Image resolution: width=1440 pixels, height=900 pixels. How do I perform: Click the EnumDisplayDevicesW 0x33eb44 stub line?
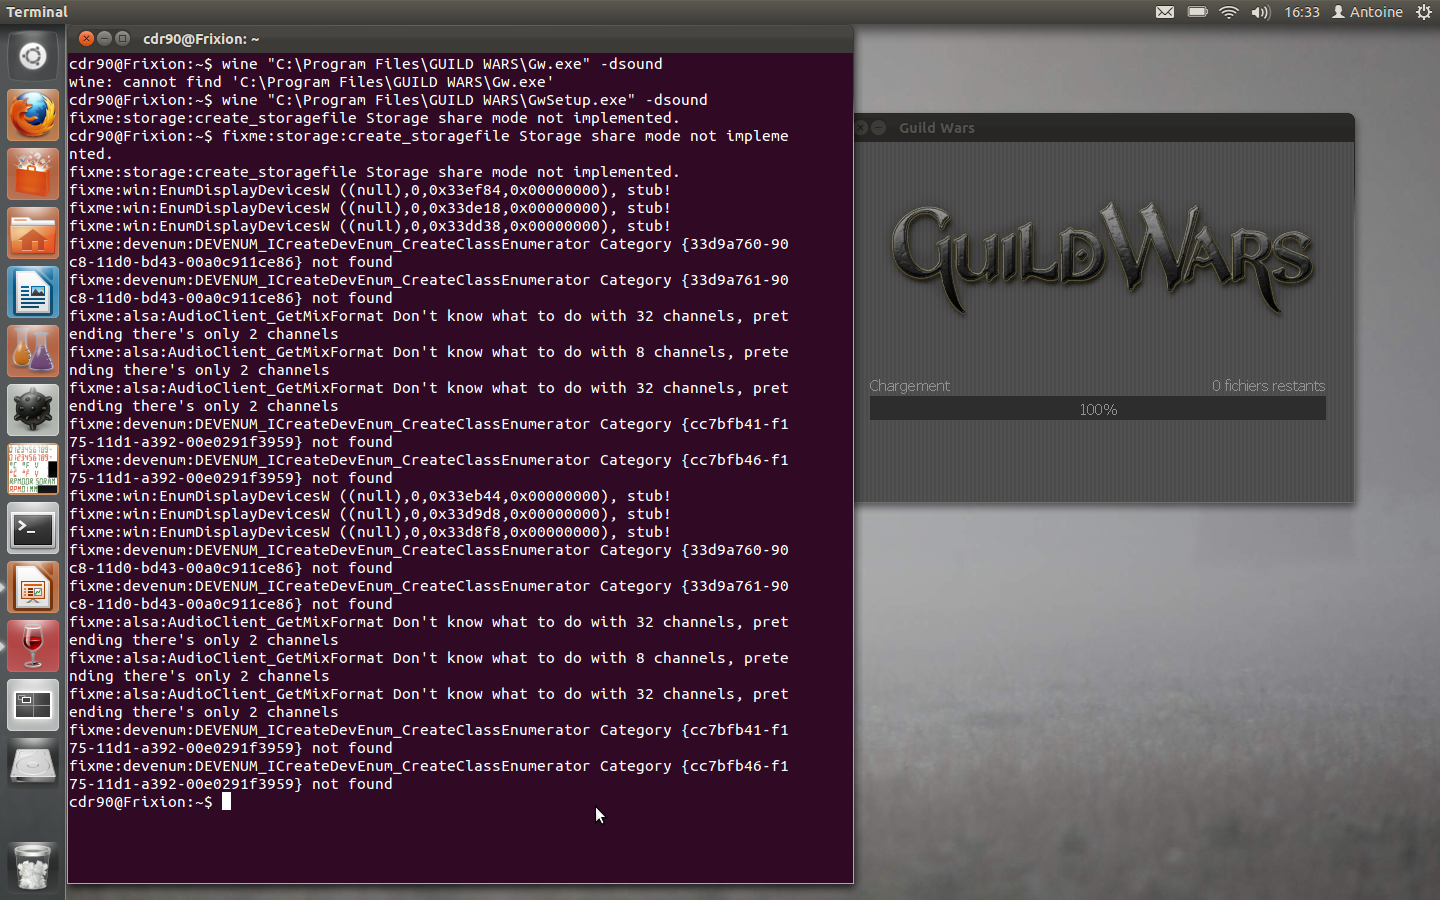[370, 496]
